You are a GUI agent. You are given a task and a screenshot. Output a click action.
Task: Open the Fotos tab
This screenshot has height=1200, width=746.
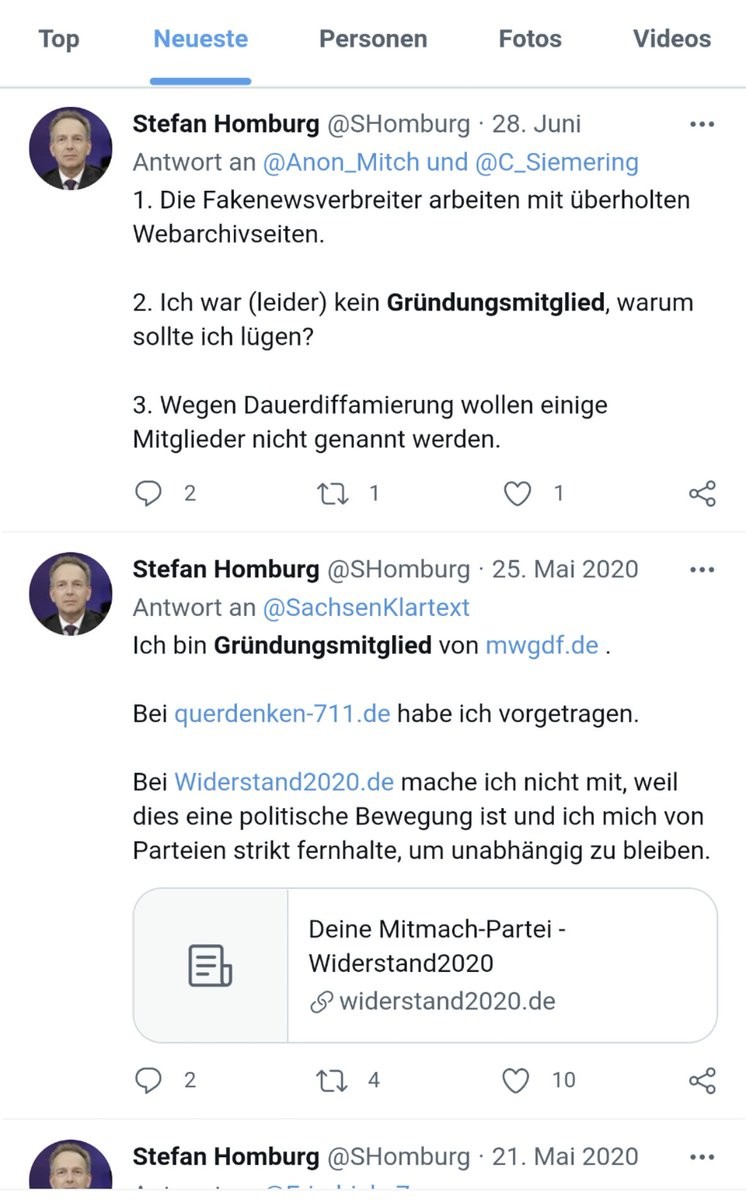(x=530, y=40)
